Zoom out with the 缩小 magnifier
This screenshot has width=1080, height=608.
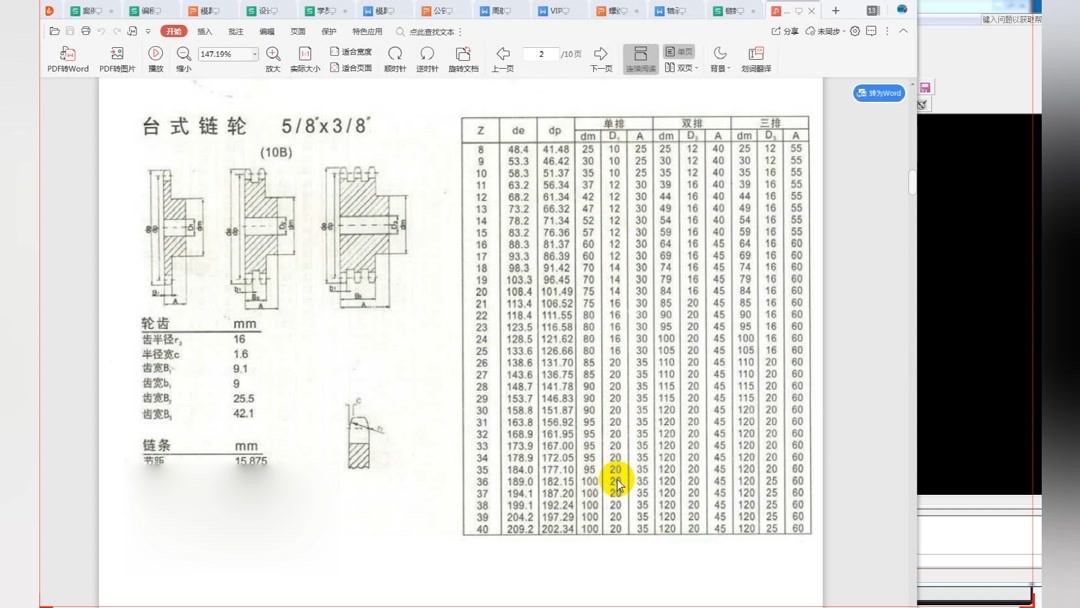click(x=183, y=56)
